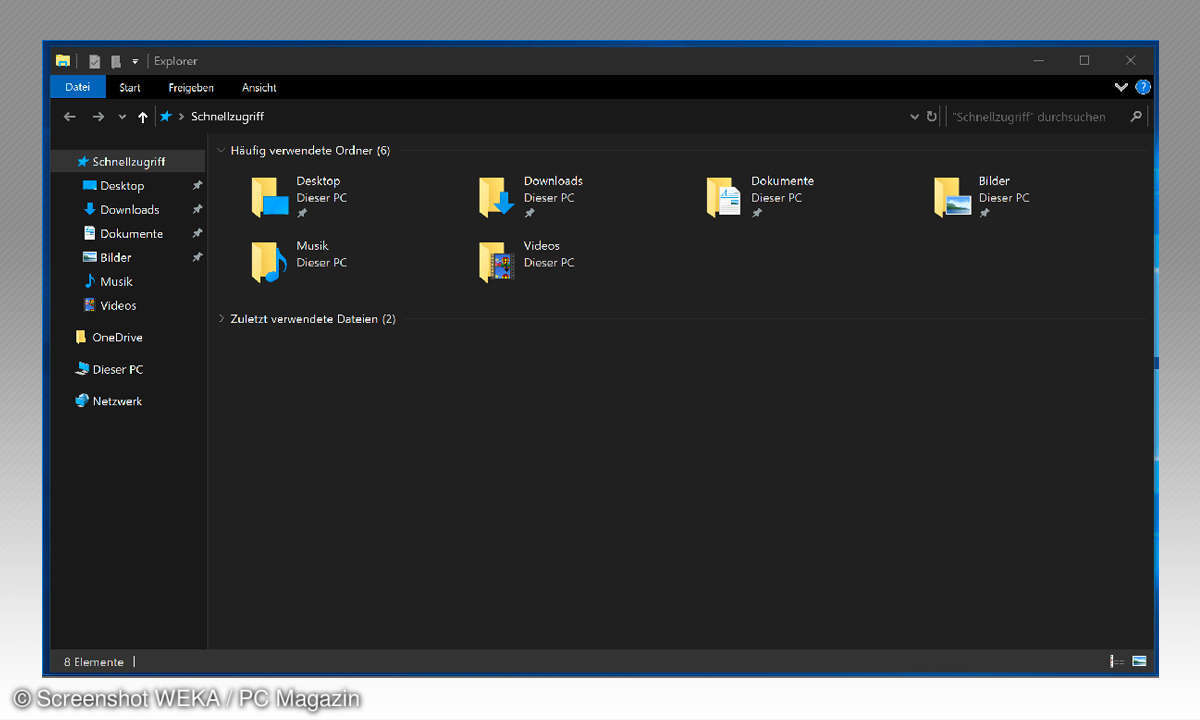
Task: Select Dieser PC in navigation pane
Action: (x=117, y=369)
